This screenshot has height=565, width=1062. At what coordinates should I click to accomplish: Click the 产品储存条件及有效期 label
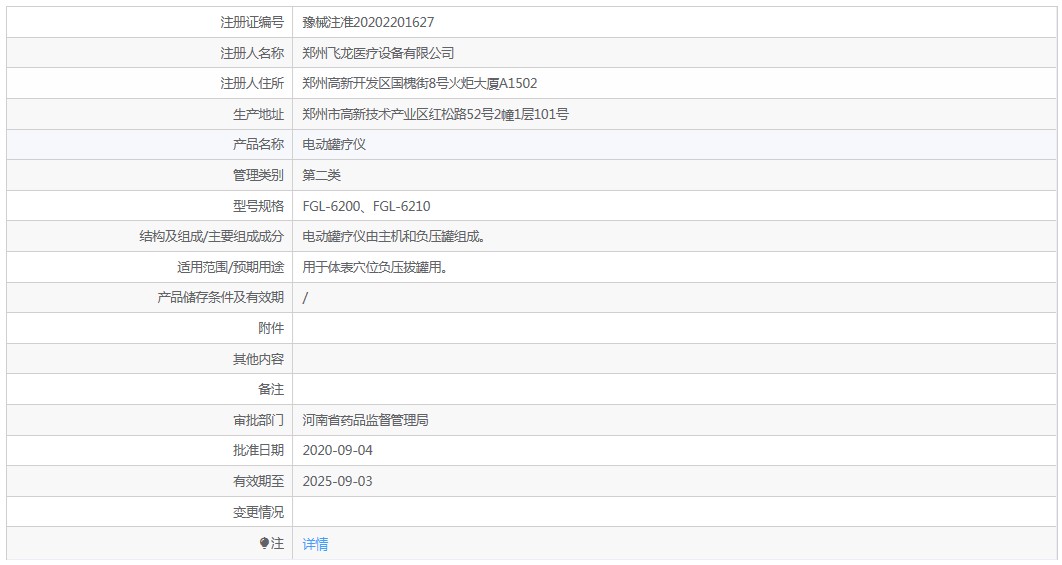click(x=220, y=297)
